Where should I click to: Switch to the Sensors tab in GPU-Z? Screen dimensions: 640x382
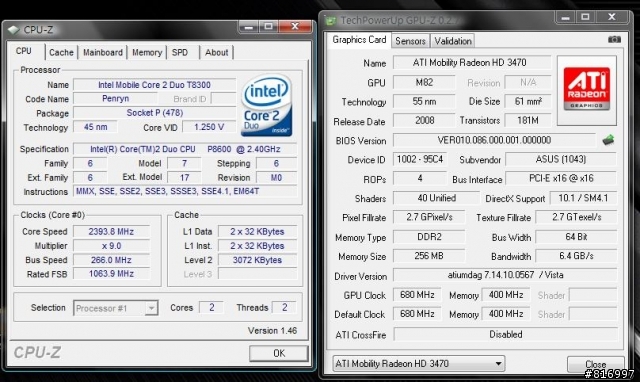point(410,41)
